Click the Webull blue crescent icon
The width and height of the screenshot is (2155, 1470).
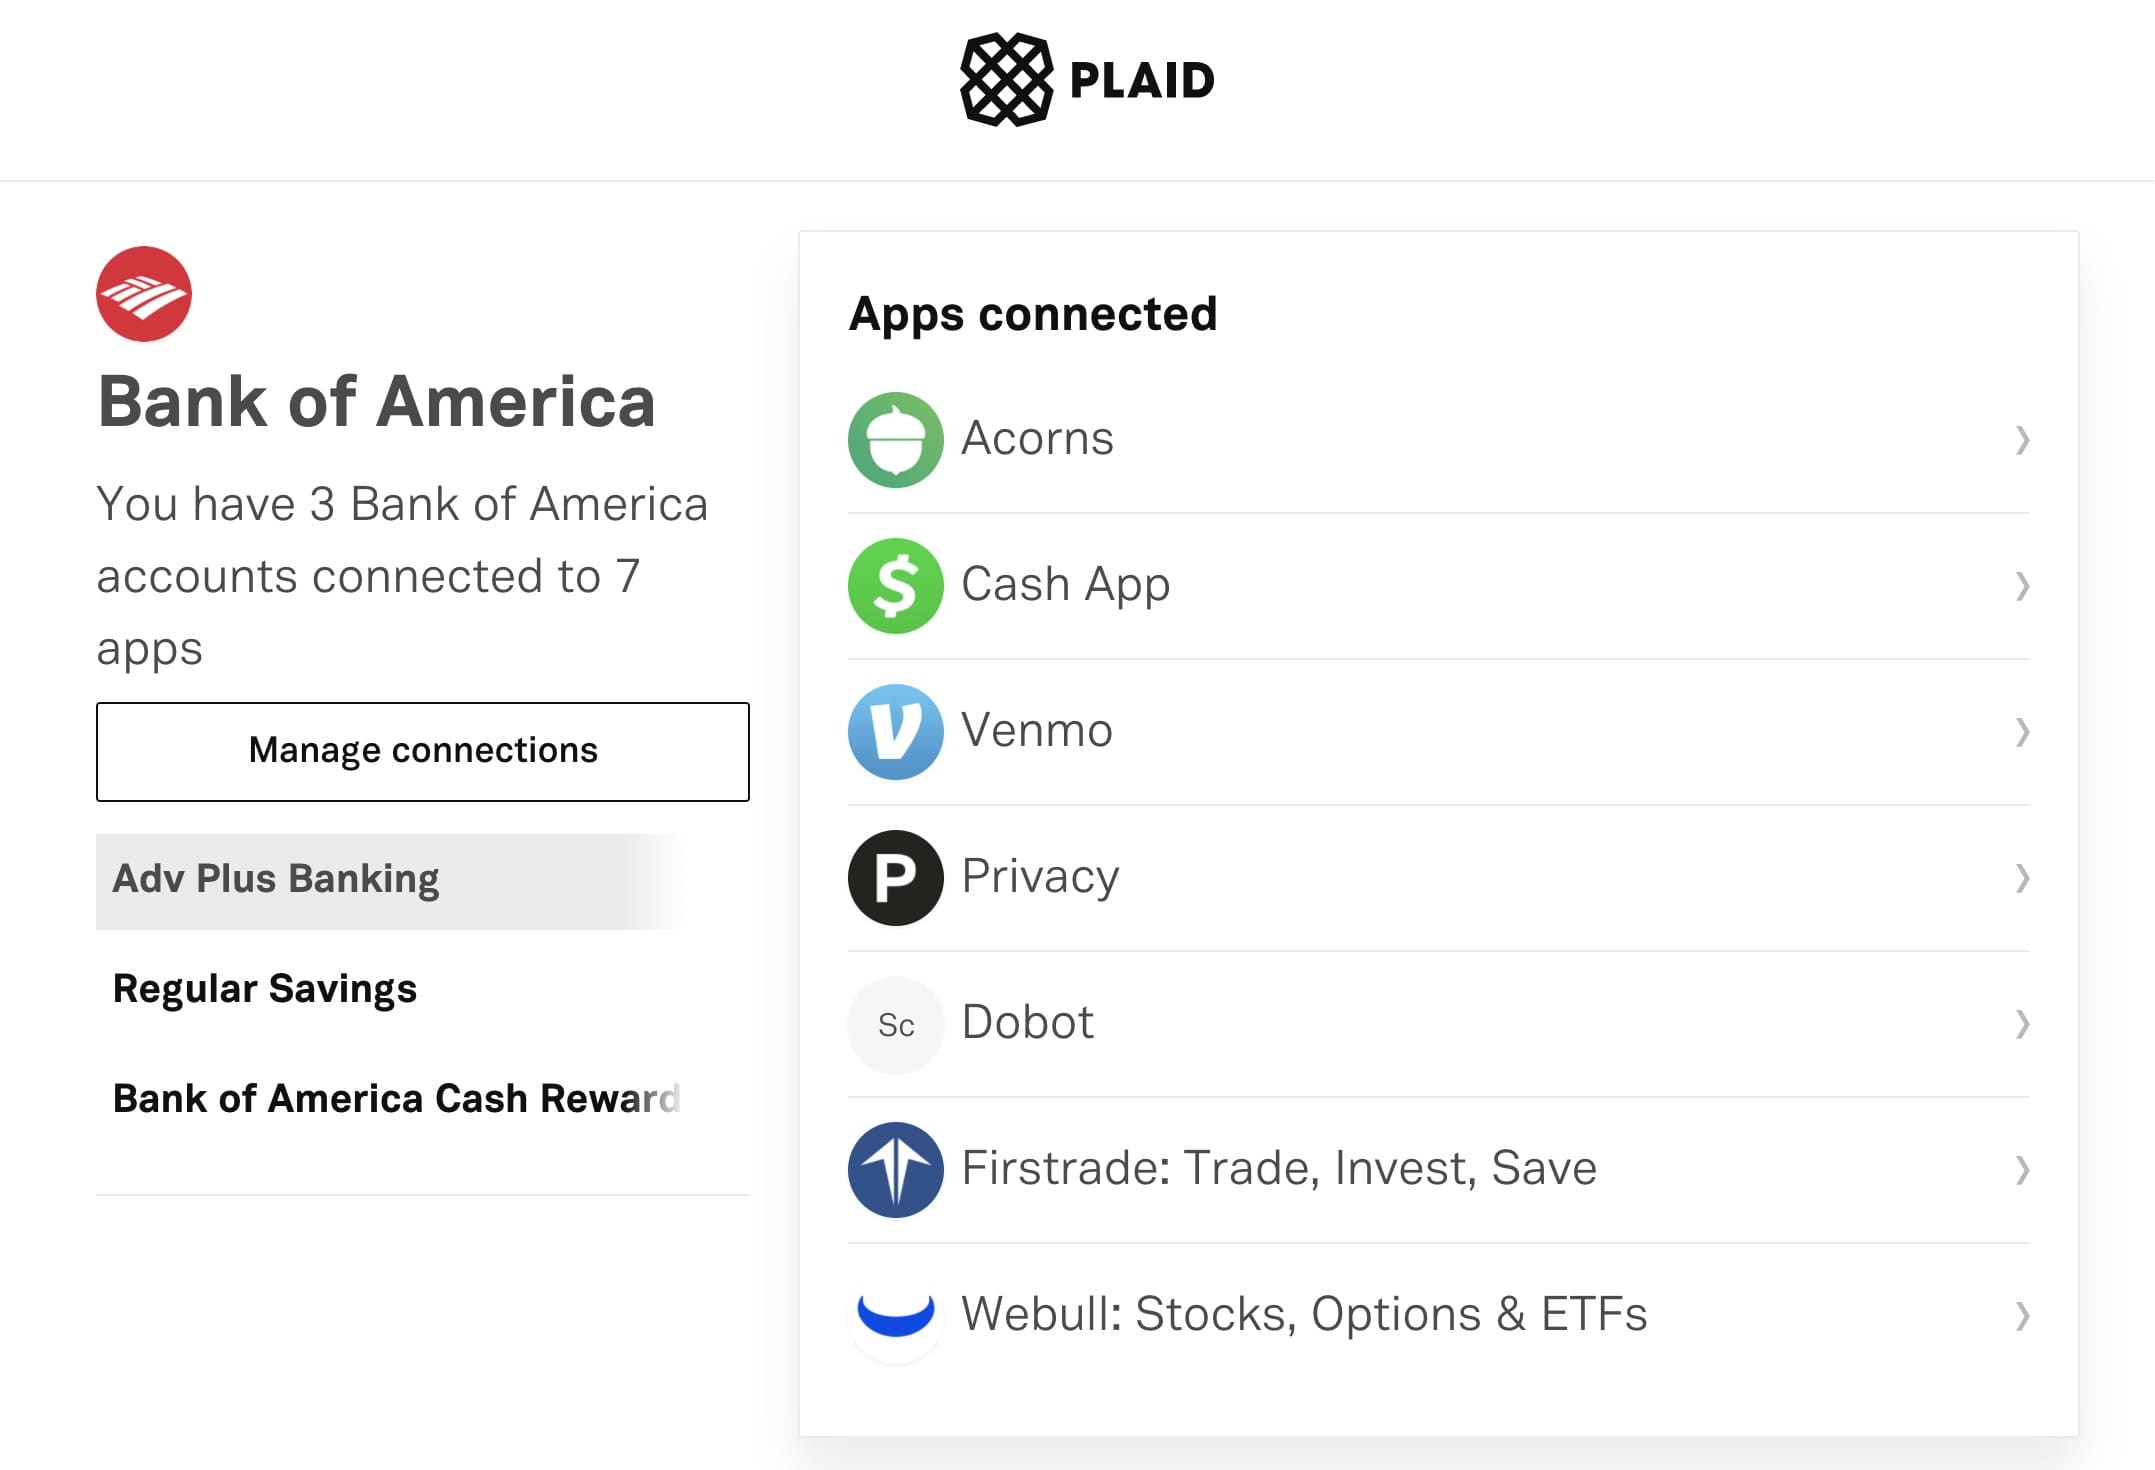coord(895,1316)
